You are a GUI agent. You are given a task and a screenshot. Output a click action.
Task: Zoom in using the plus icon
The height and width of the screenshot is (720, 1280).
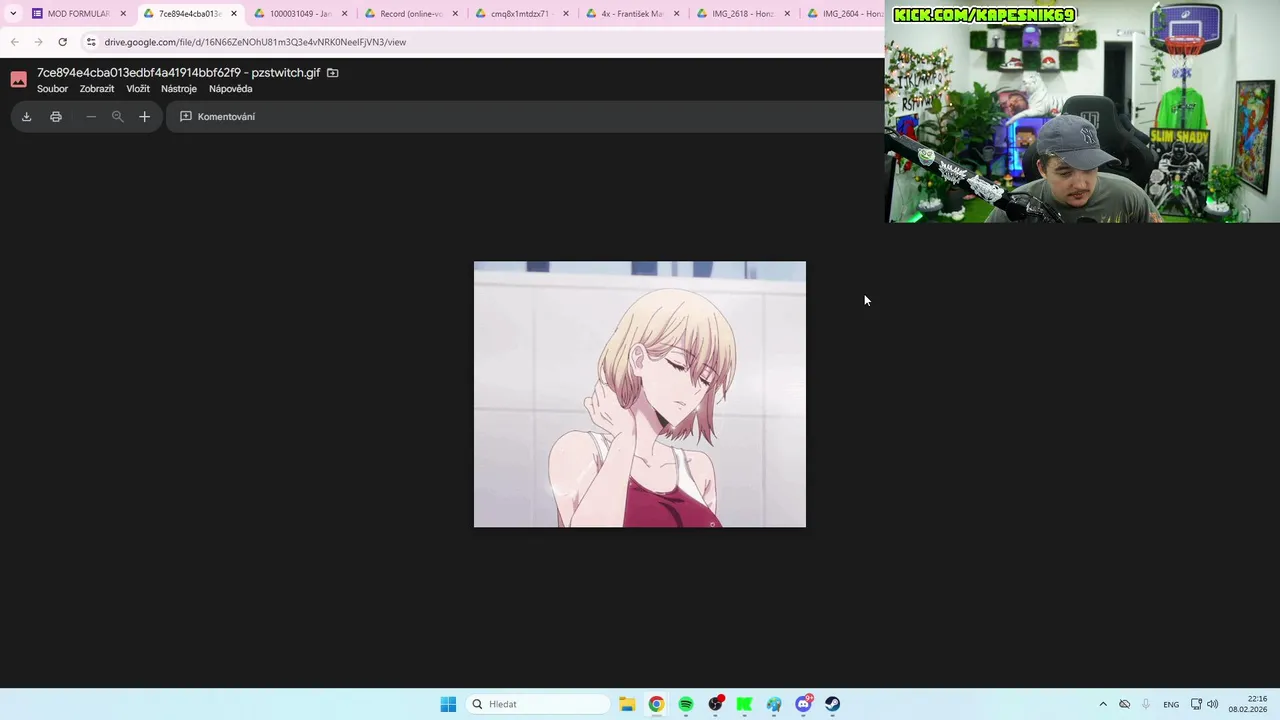coord(144,117)
